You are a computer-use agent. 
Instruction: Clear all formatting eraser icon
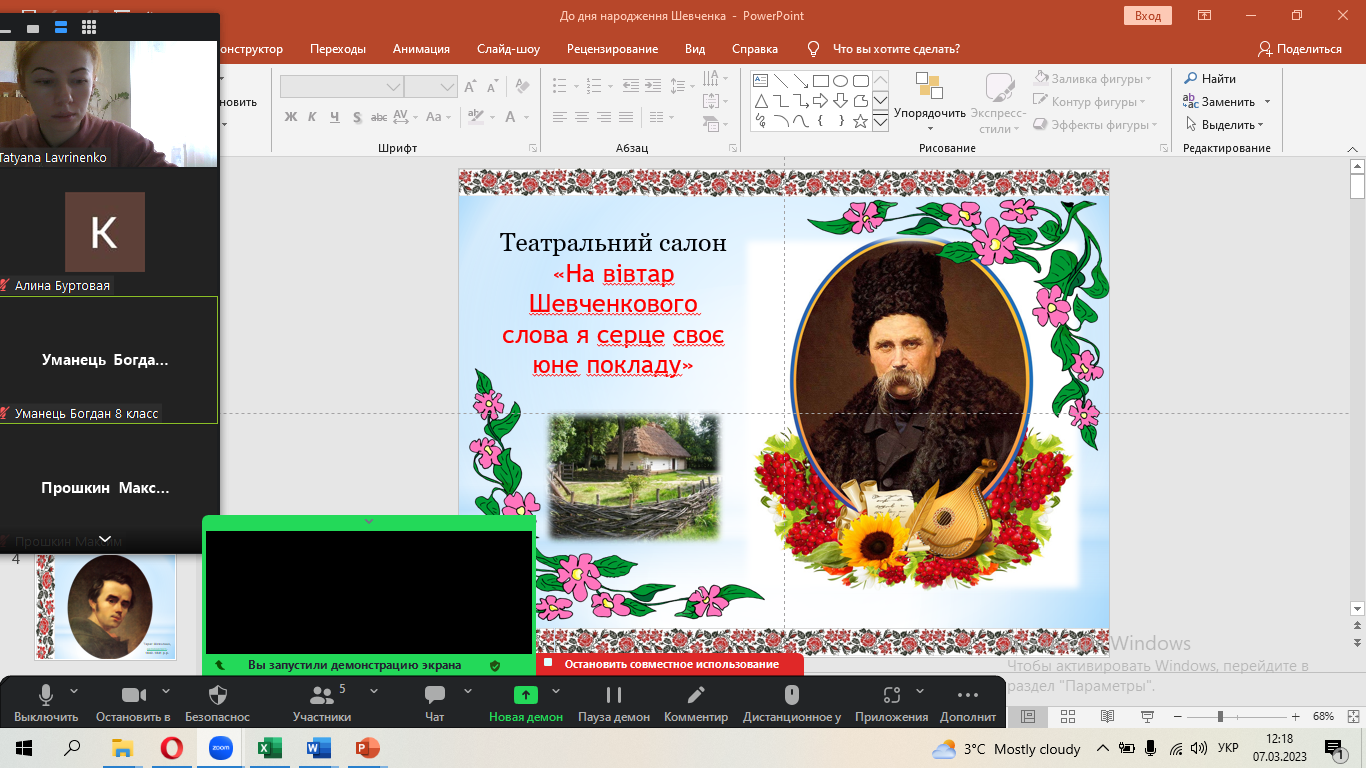point(523,87)
